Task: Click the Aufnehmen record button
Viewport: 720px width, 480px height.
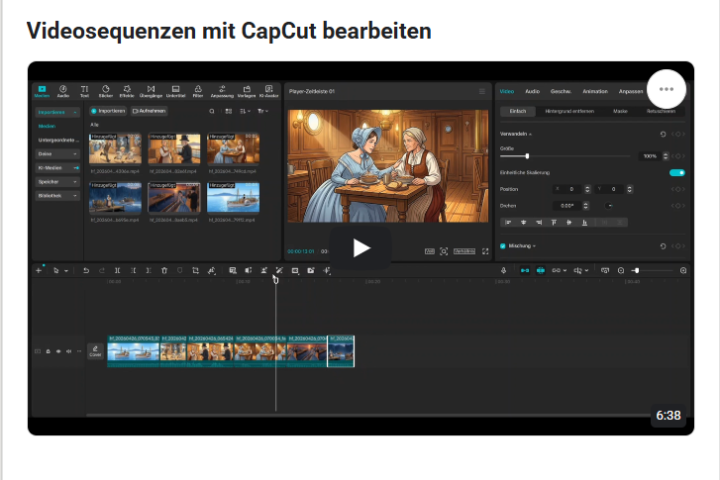Action: point(149,111)
